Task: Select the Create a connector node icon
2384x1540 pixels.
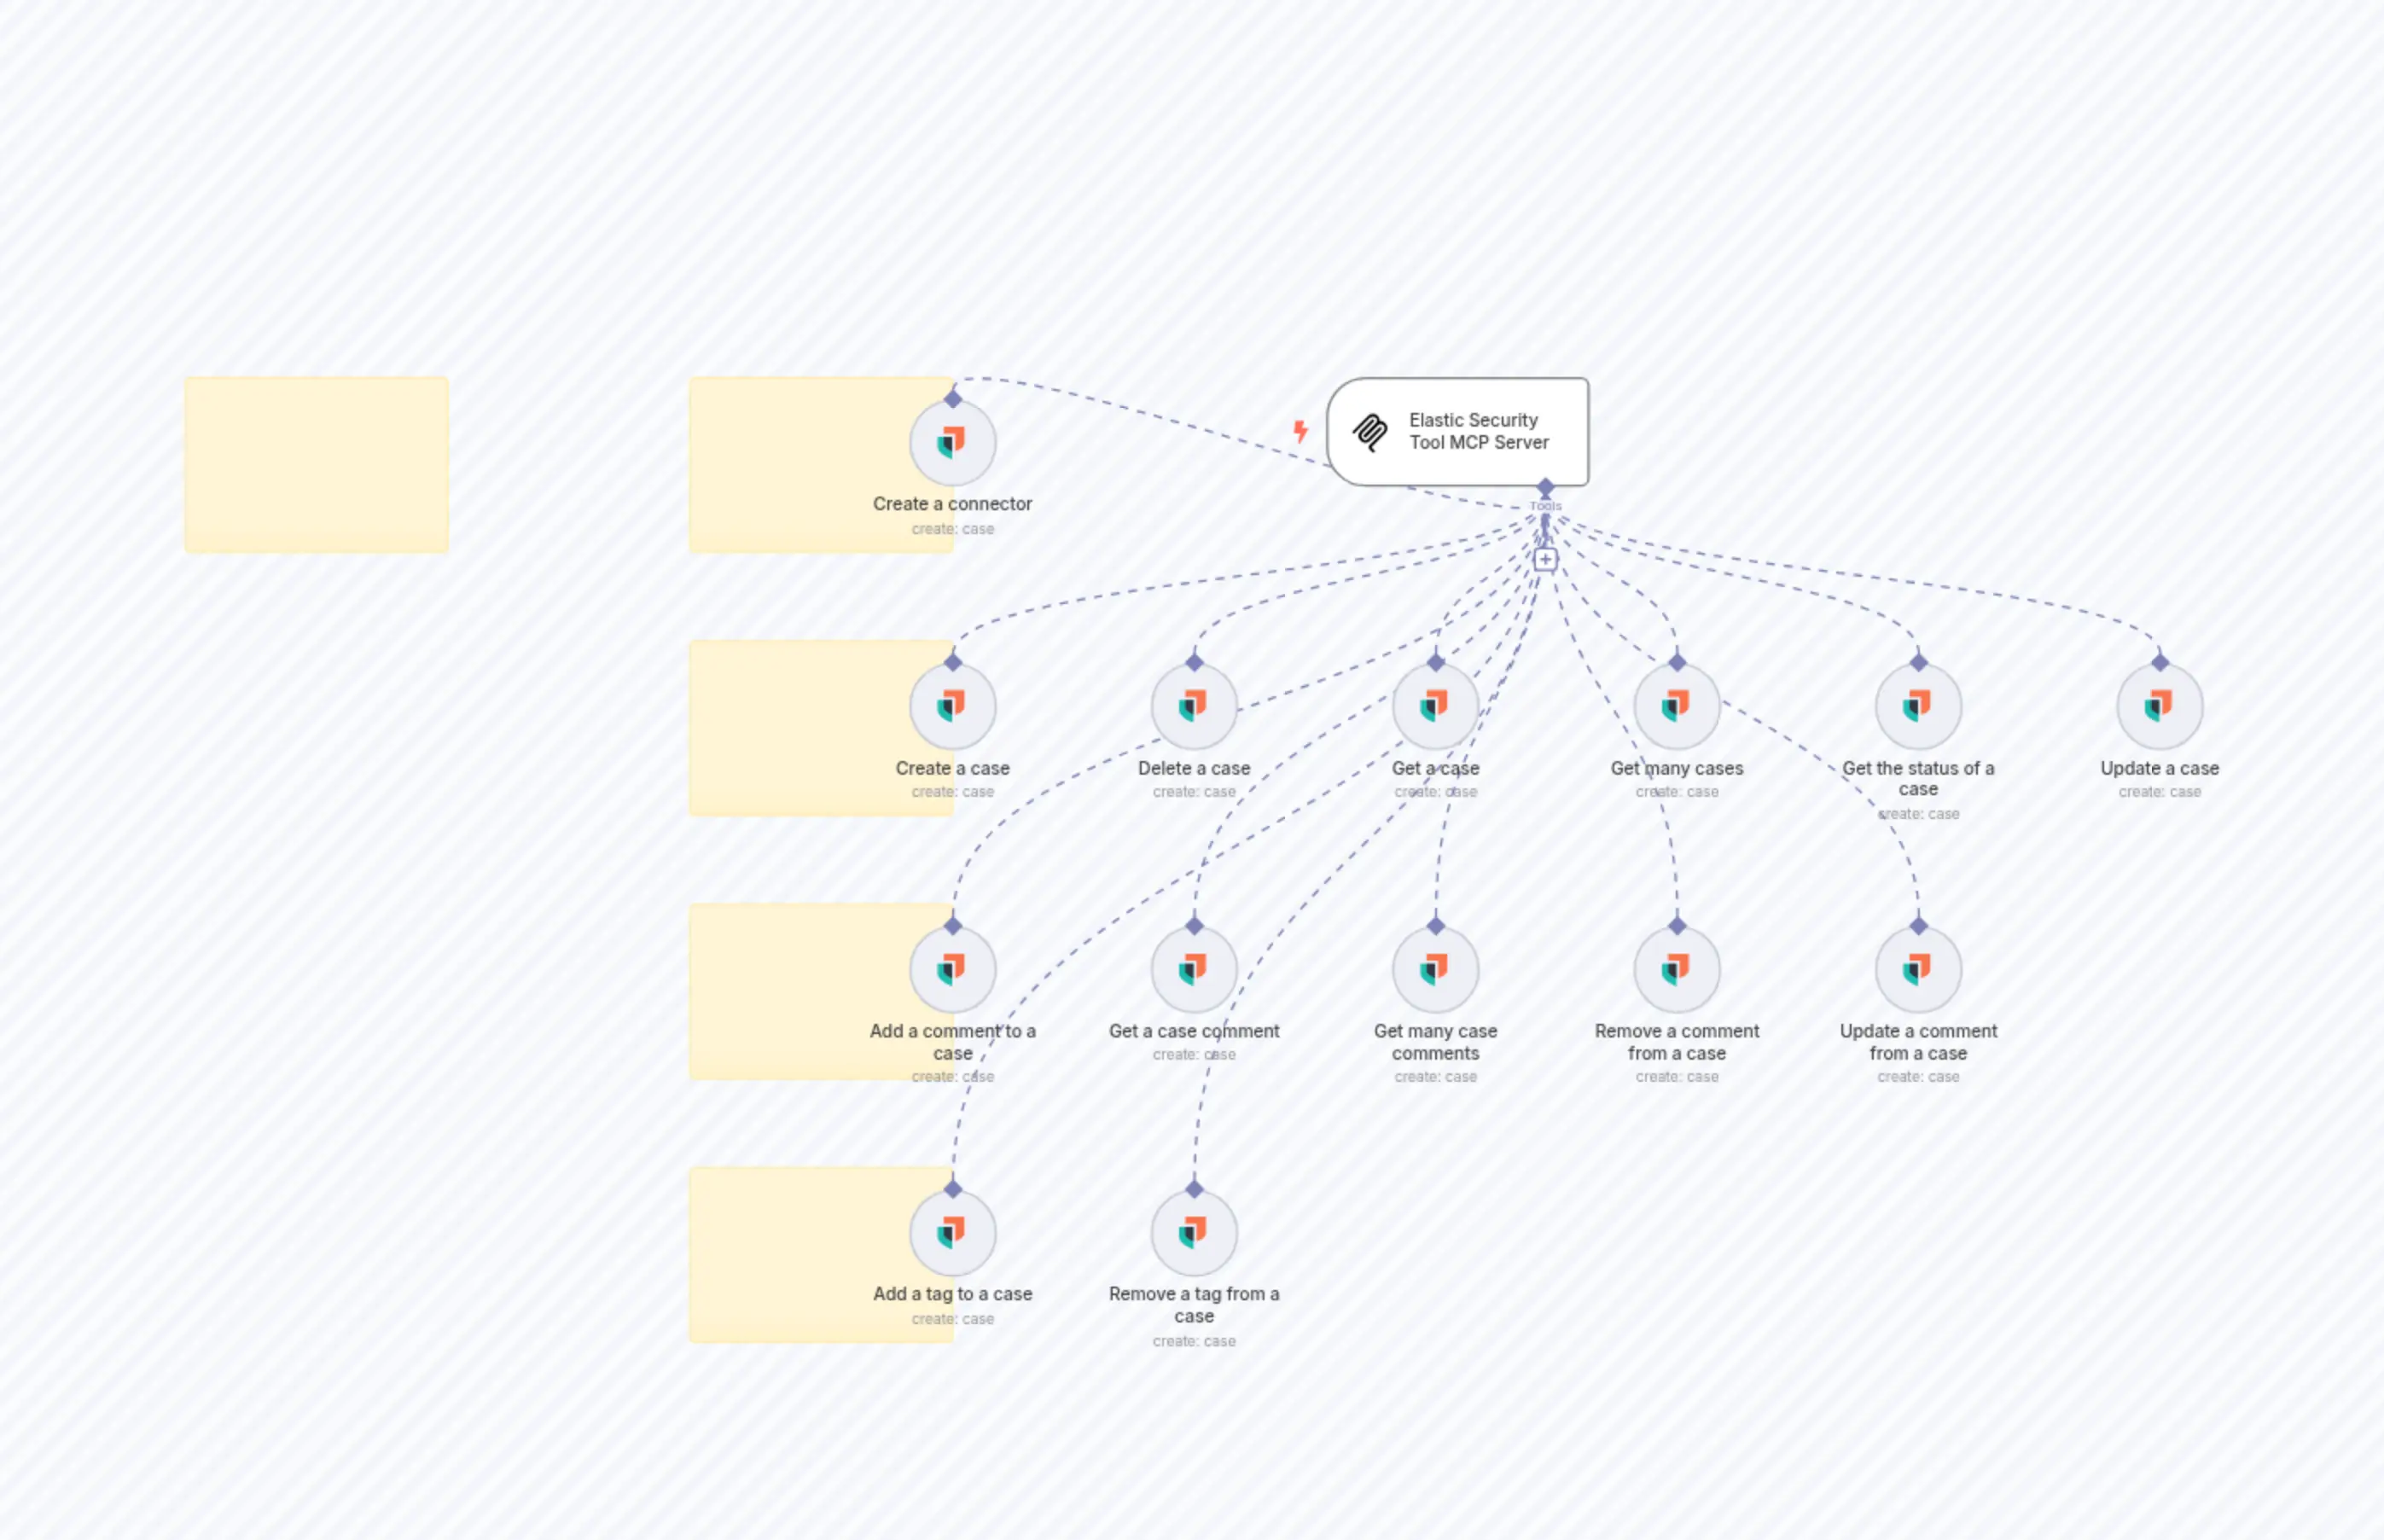Action: tap(953, 443)
